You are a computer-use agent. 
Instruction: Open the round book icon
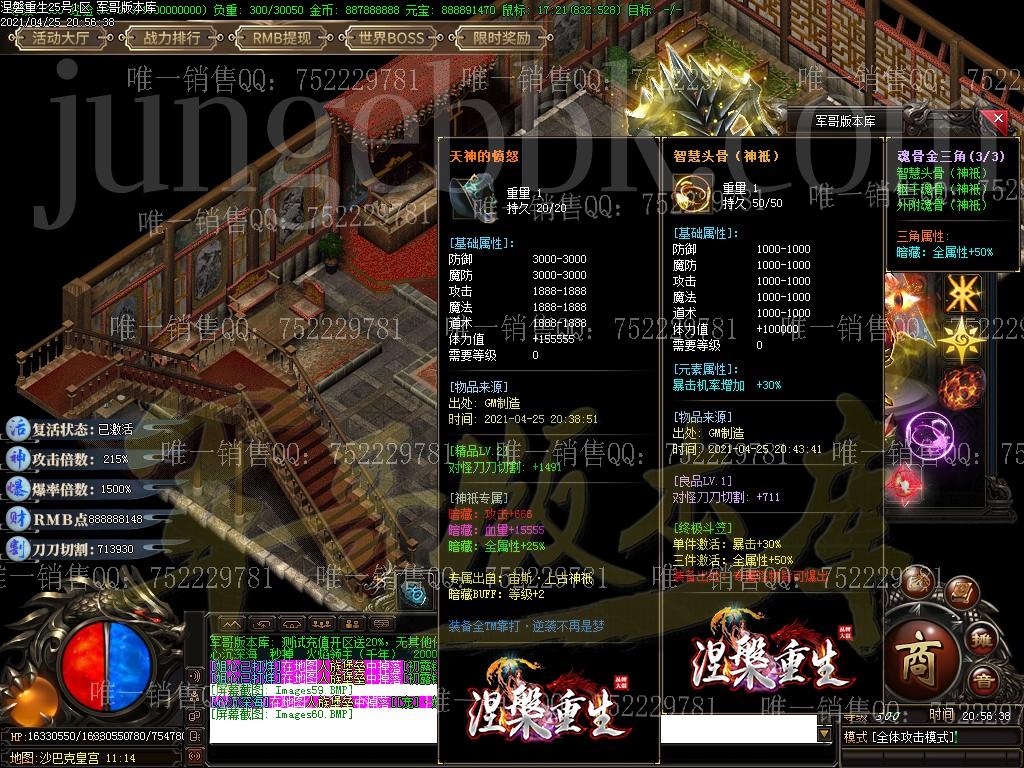(961, 589)
